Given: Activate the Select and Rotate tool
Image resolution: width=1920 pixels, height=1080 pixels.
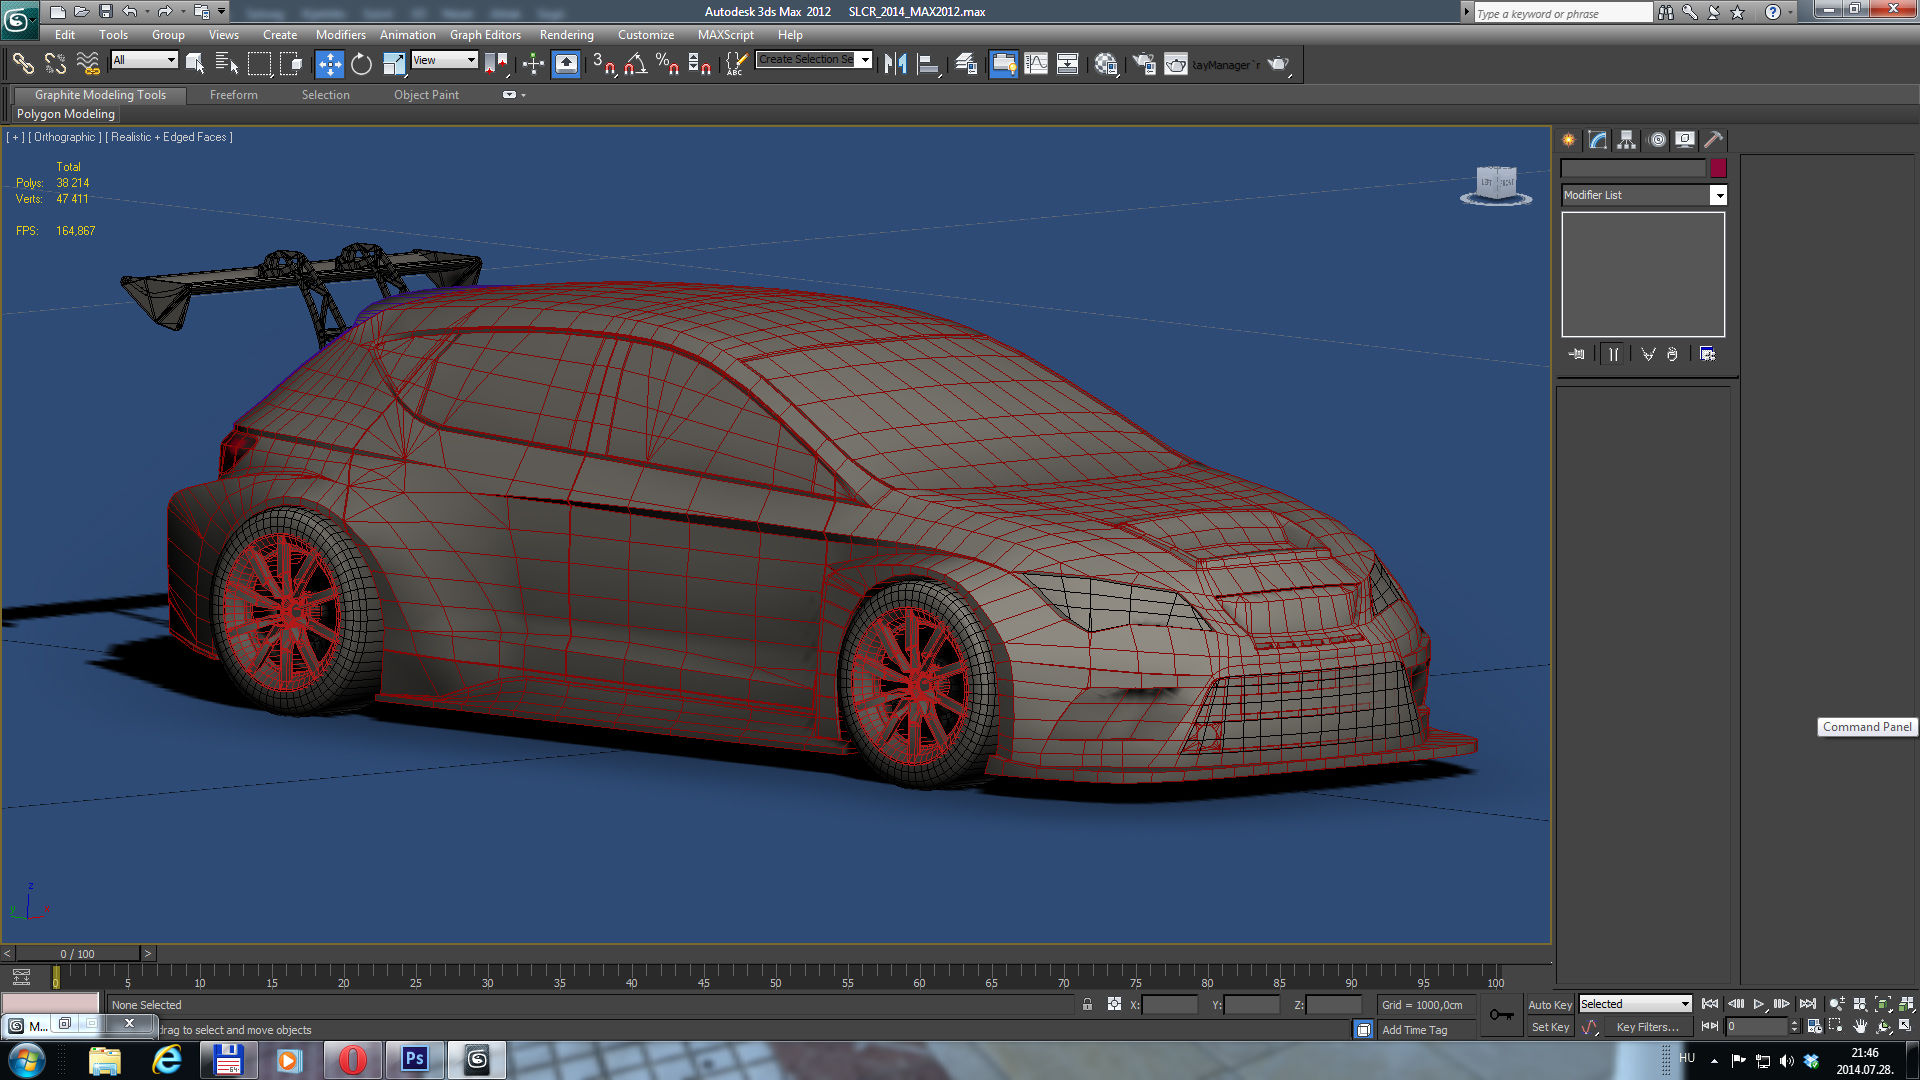Looking at the screenshot, I should click(x=361, y=65).
